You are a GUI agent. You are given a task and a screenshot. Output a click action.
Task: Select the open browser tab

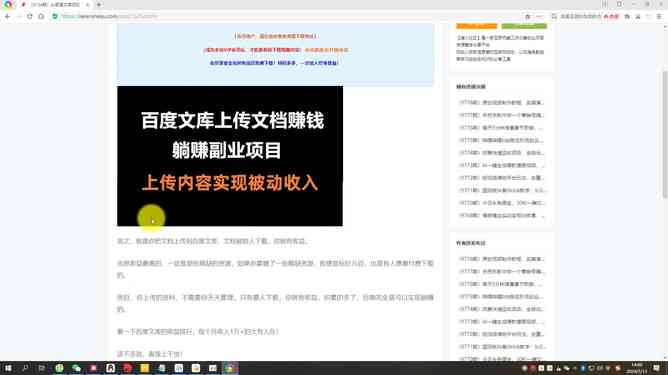(55, 5)
